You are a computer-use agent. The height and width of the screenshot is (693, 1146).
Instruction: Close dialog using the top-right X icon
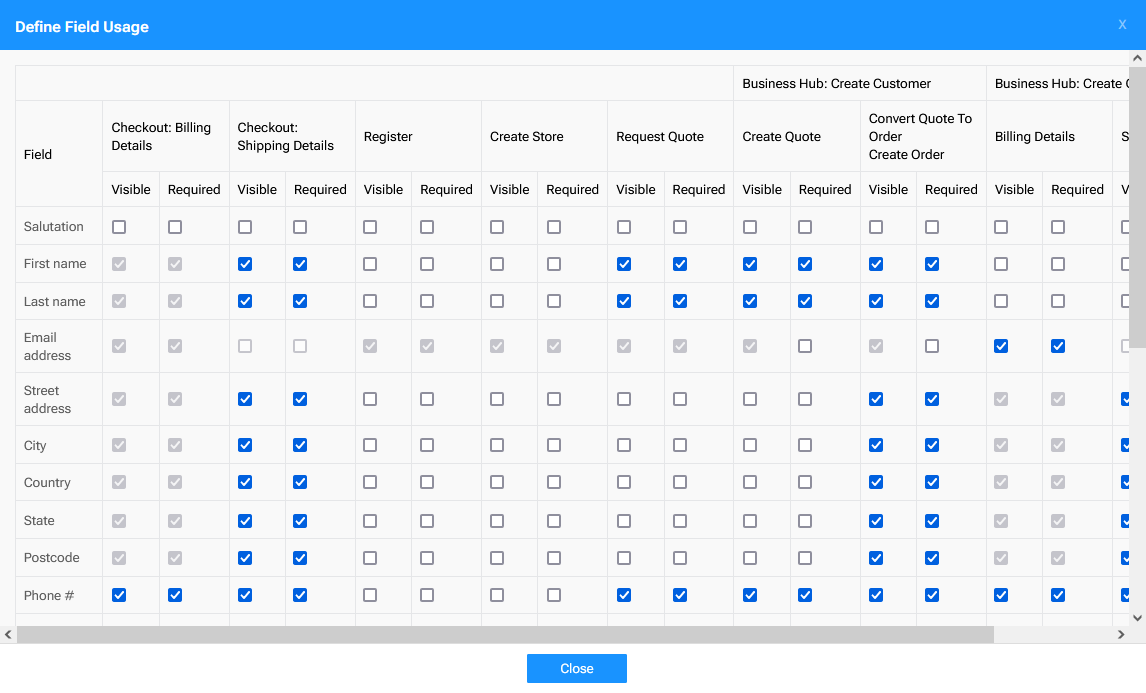point(1122,25)
